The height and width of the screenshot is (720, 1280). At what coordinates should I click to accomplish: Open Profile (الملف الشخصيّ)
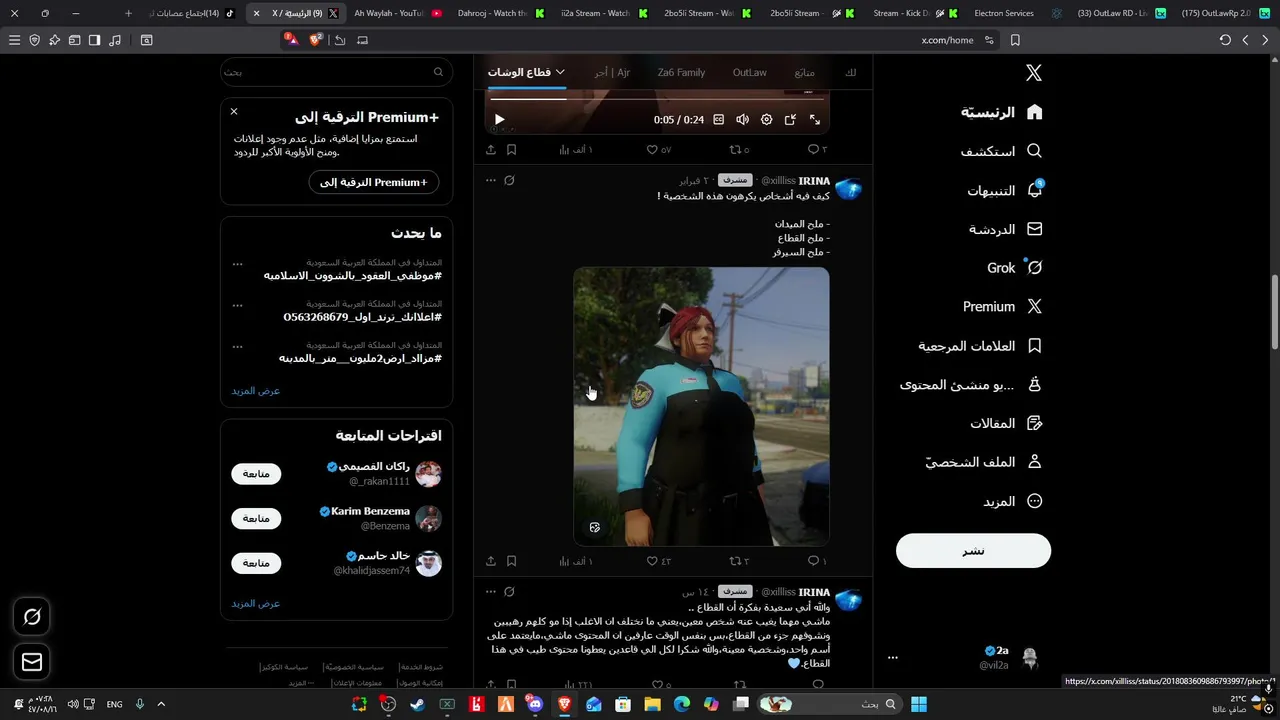(984, 462)
